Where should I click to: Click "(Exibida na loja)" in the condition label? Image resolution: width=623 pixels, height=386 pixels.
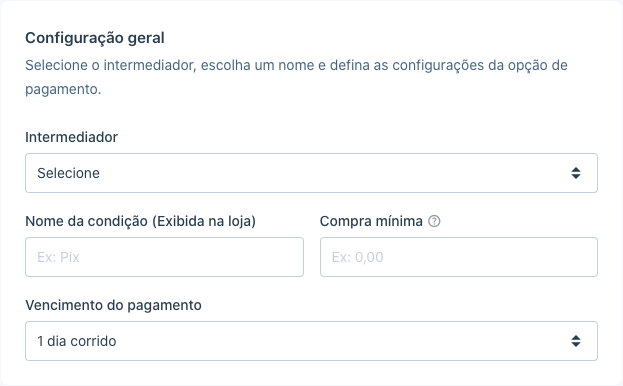[204, 221]
